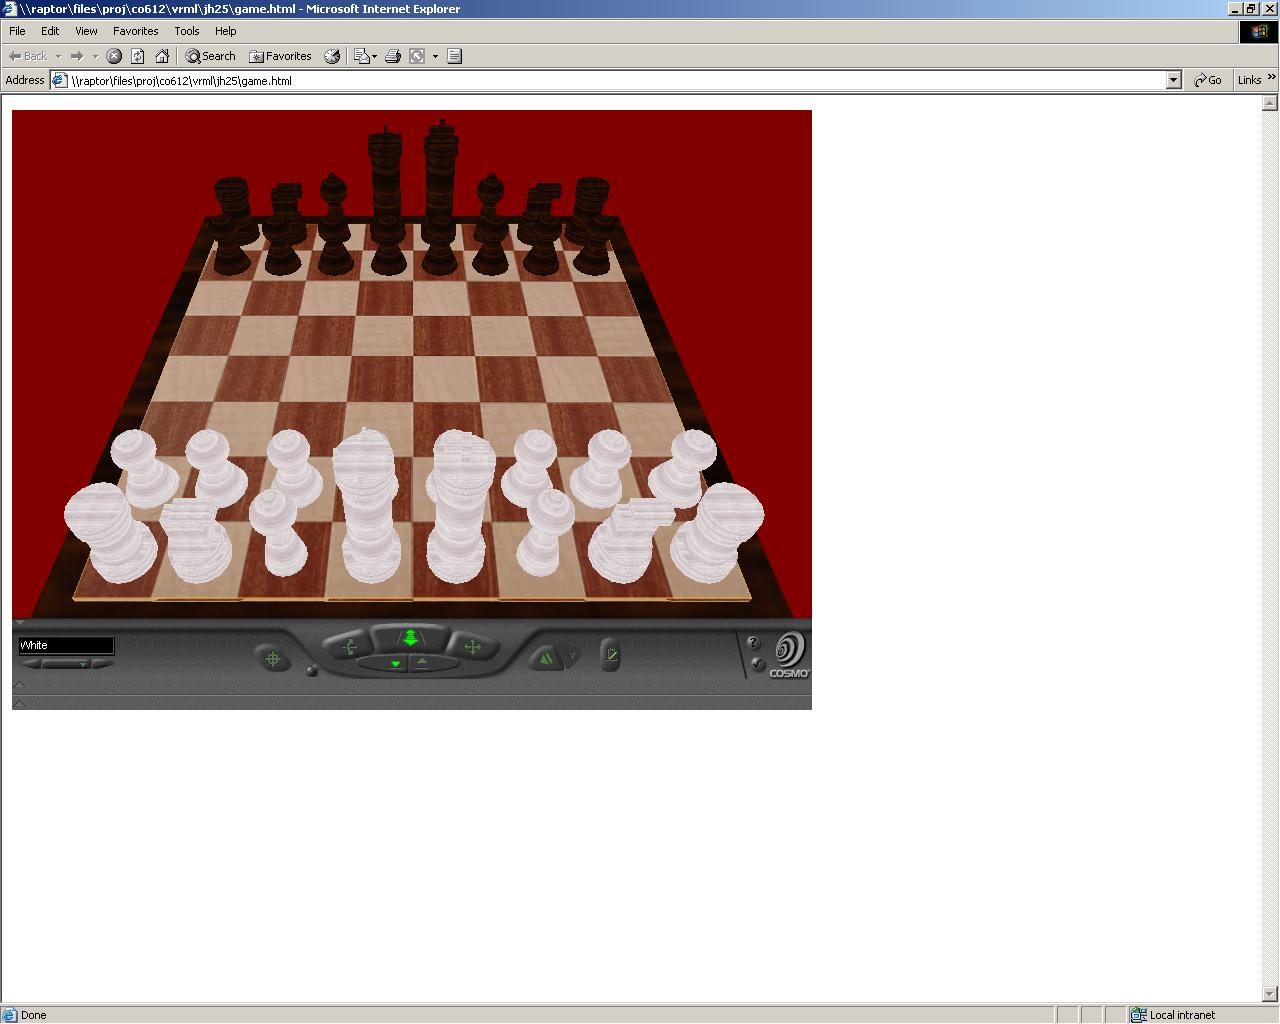
Task: Open the Favorites pane from toolbar
Action: (280, 56)
